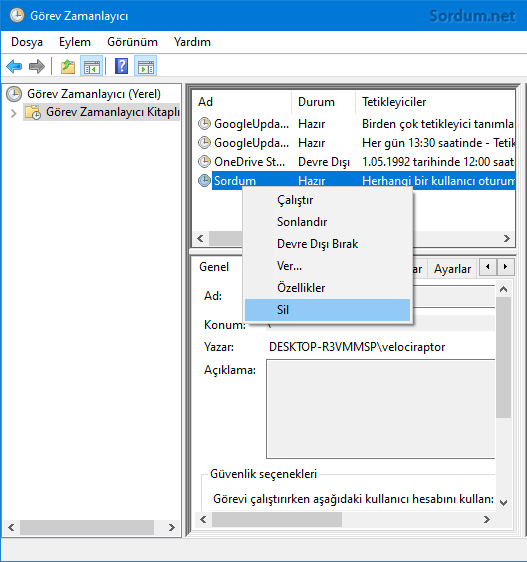Click the Birden çok tetikleyici trigger text

[x=438, y=124]
